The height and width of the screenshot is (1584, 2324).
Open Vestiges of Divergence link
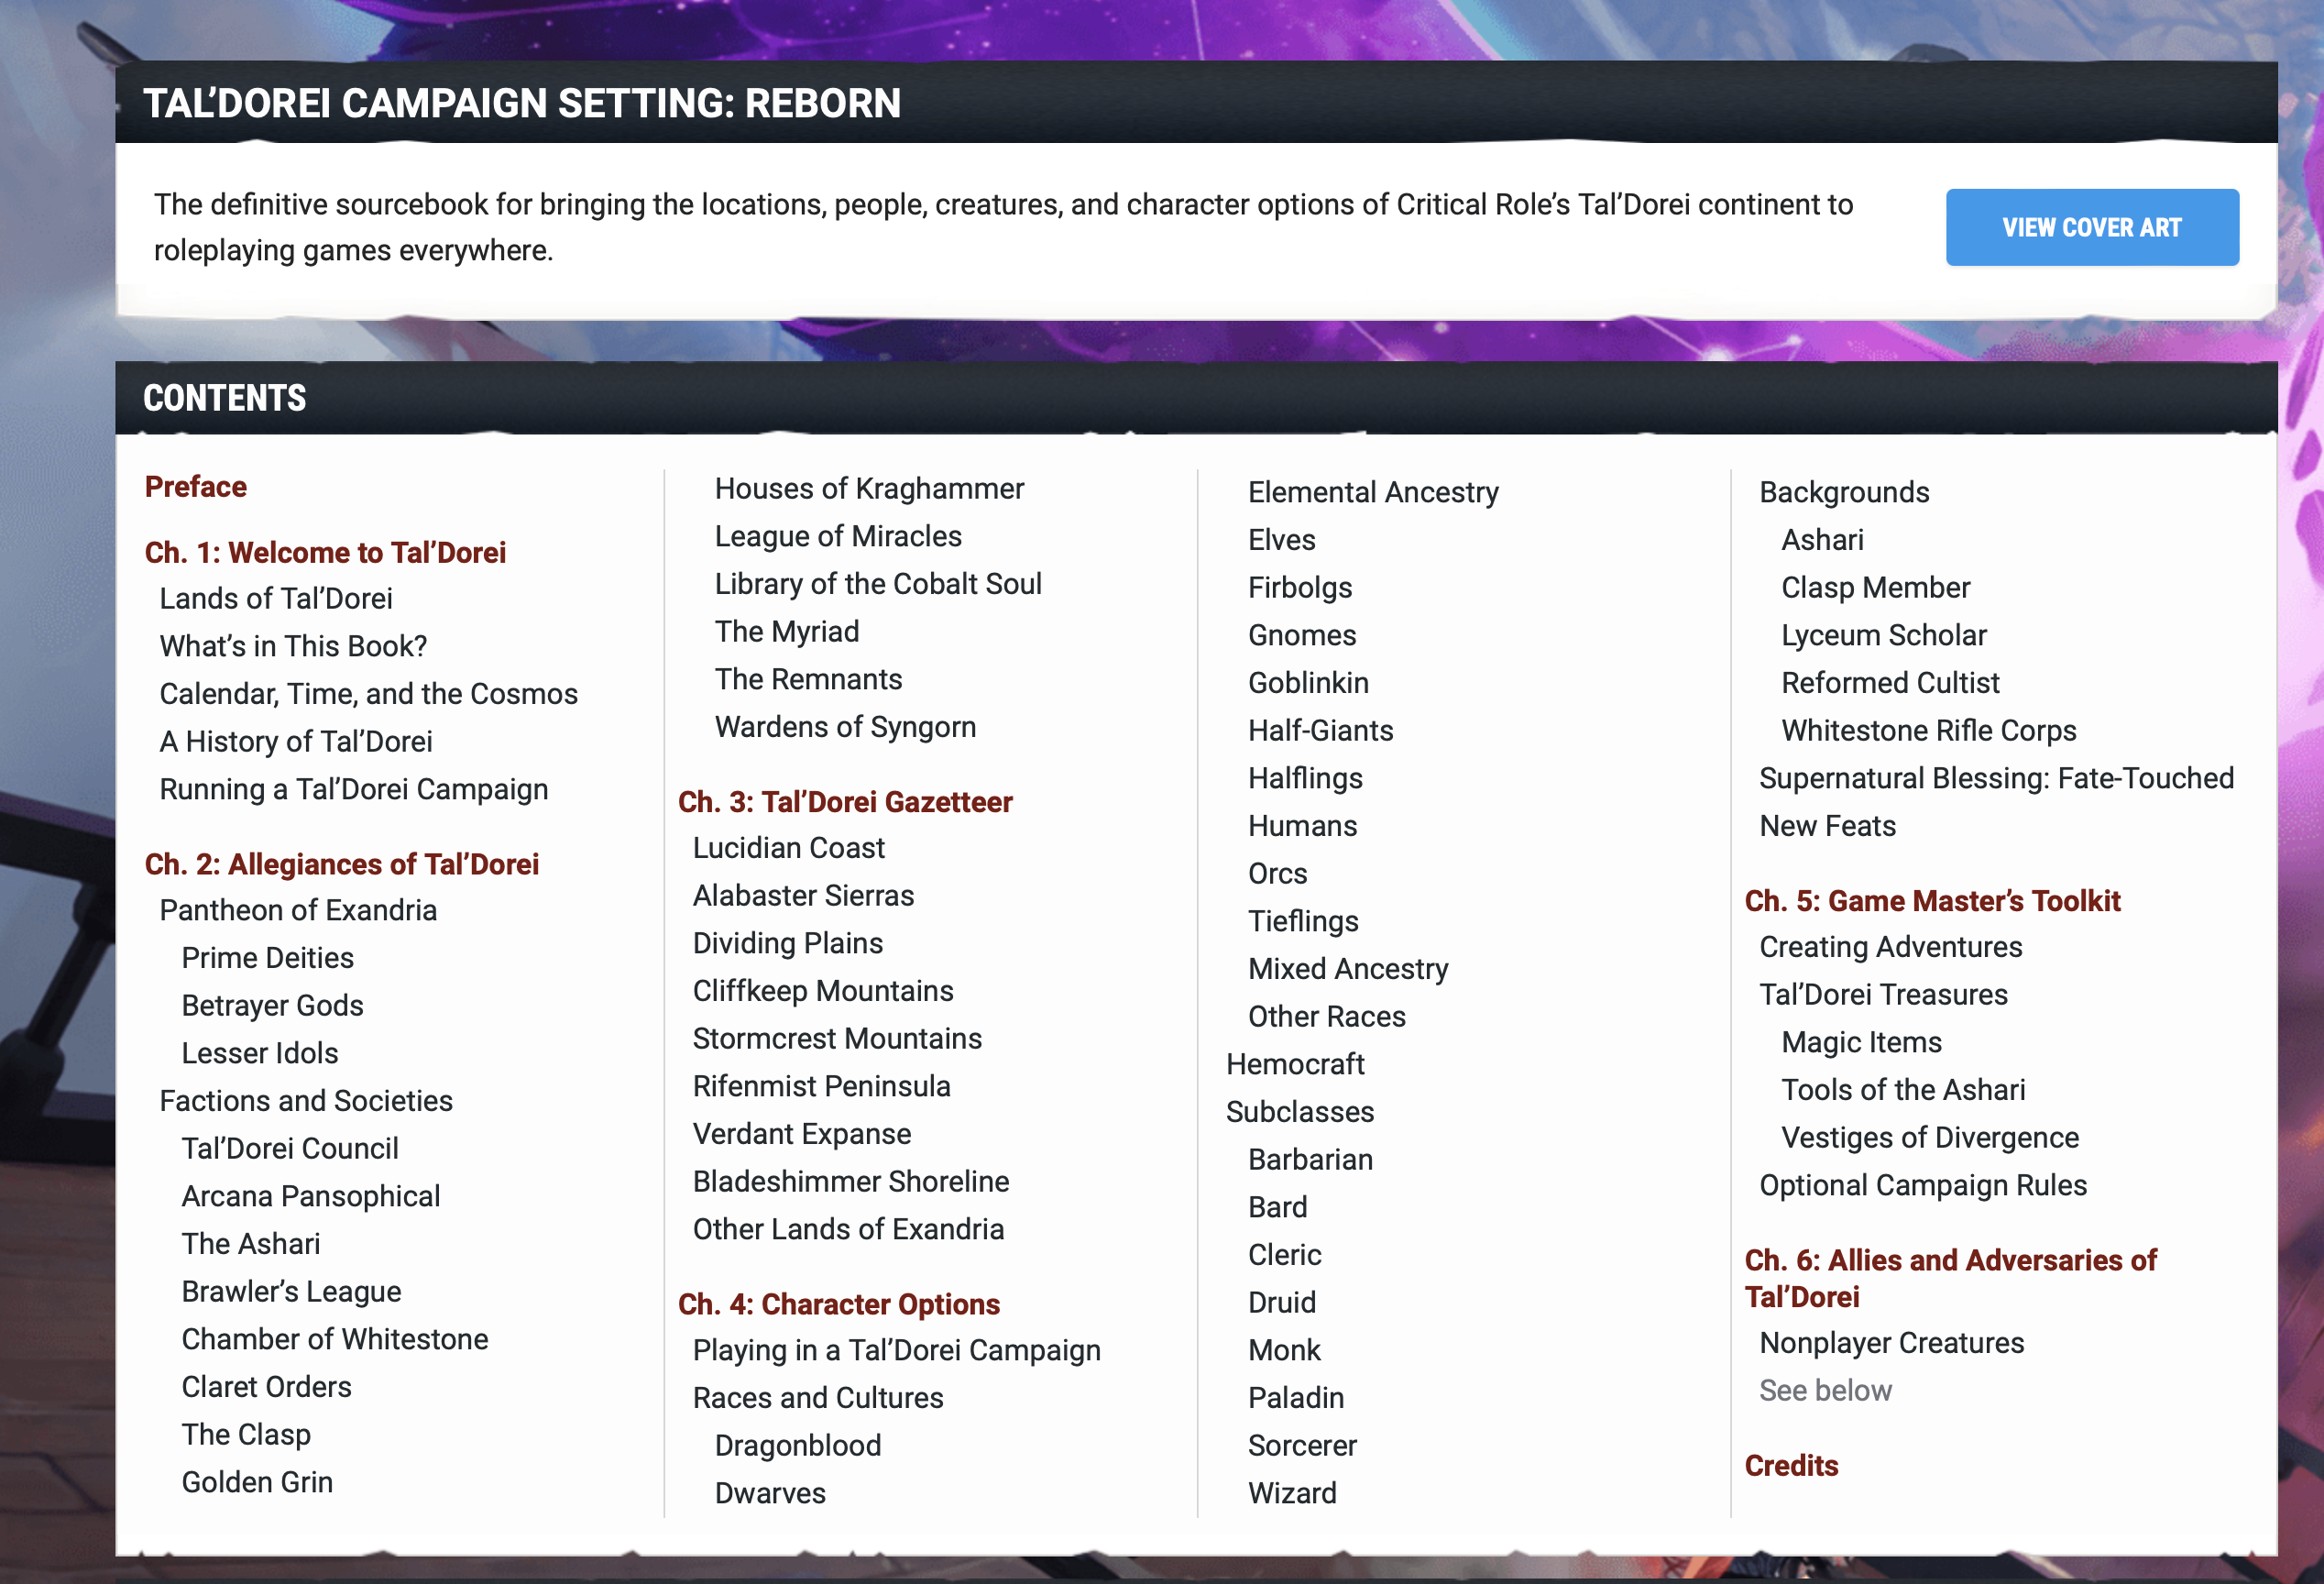[x=1930, y=1138]
